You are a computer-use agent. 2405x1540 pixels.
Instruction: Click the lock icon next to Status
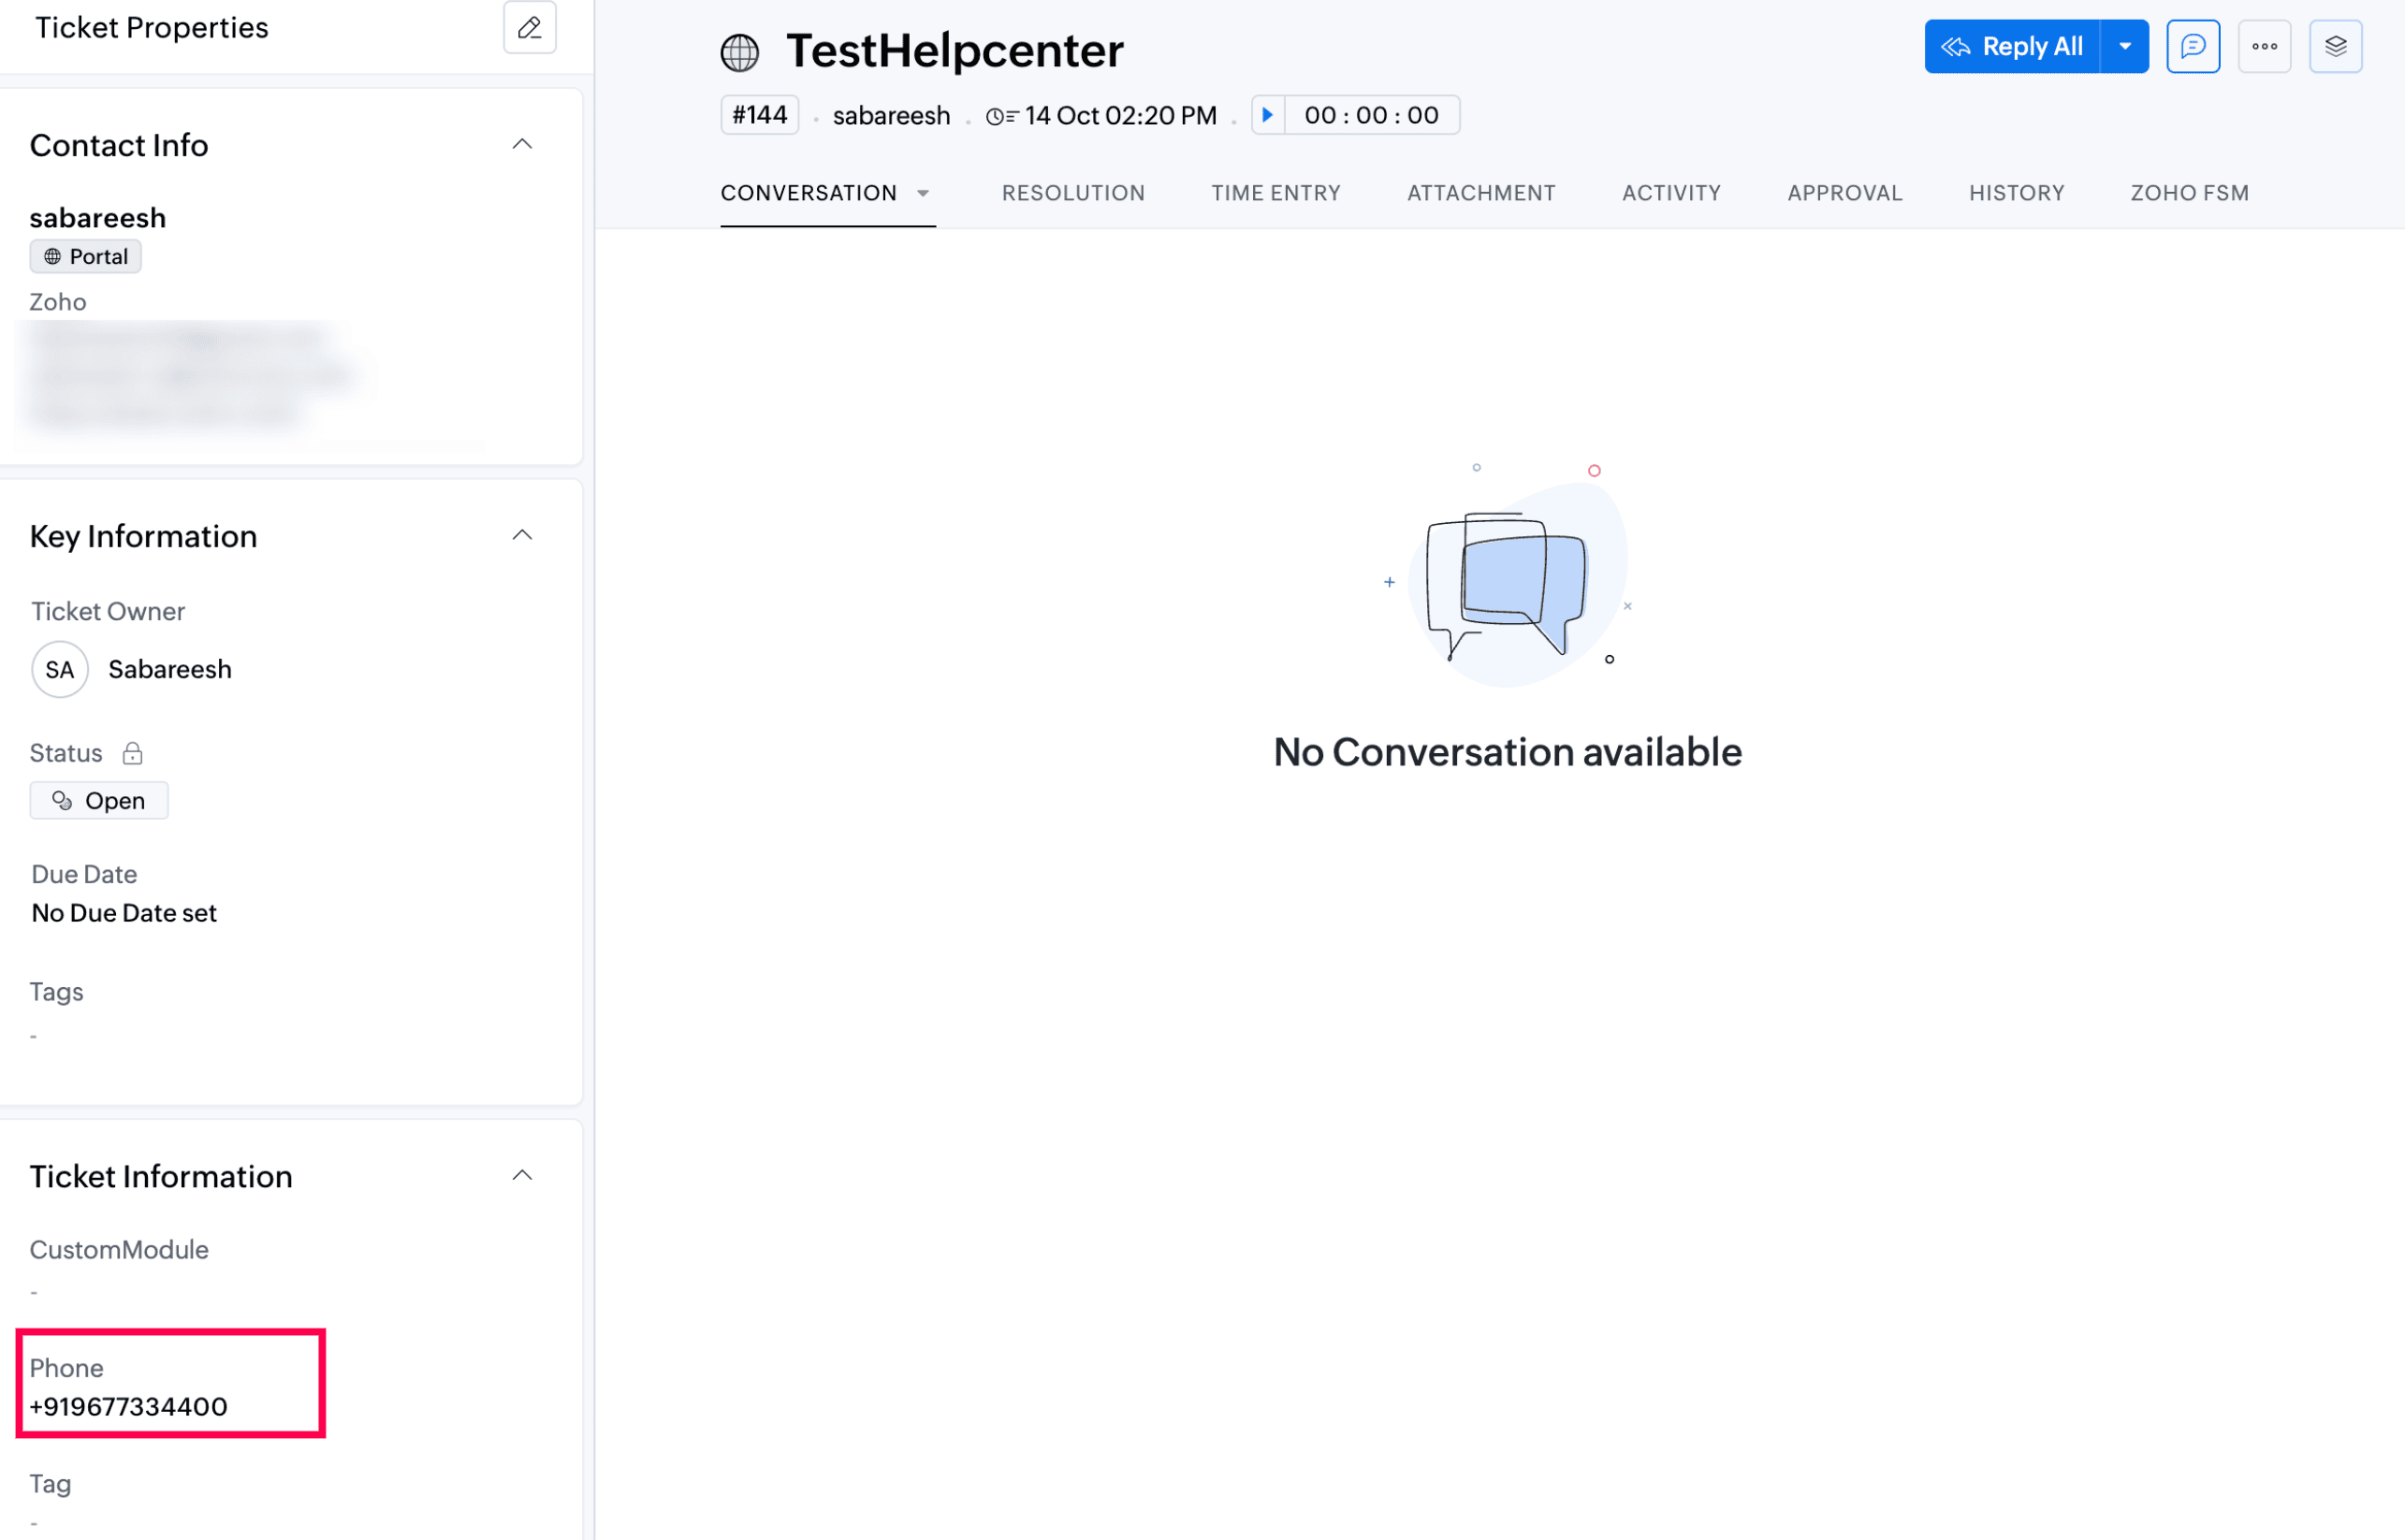[133, 753]
